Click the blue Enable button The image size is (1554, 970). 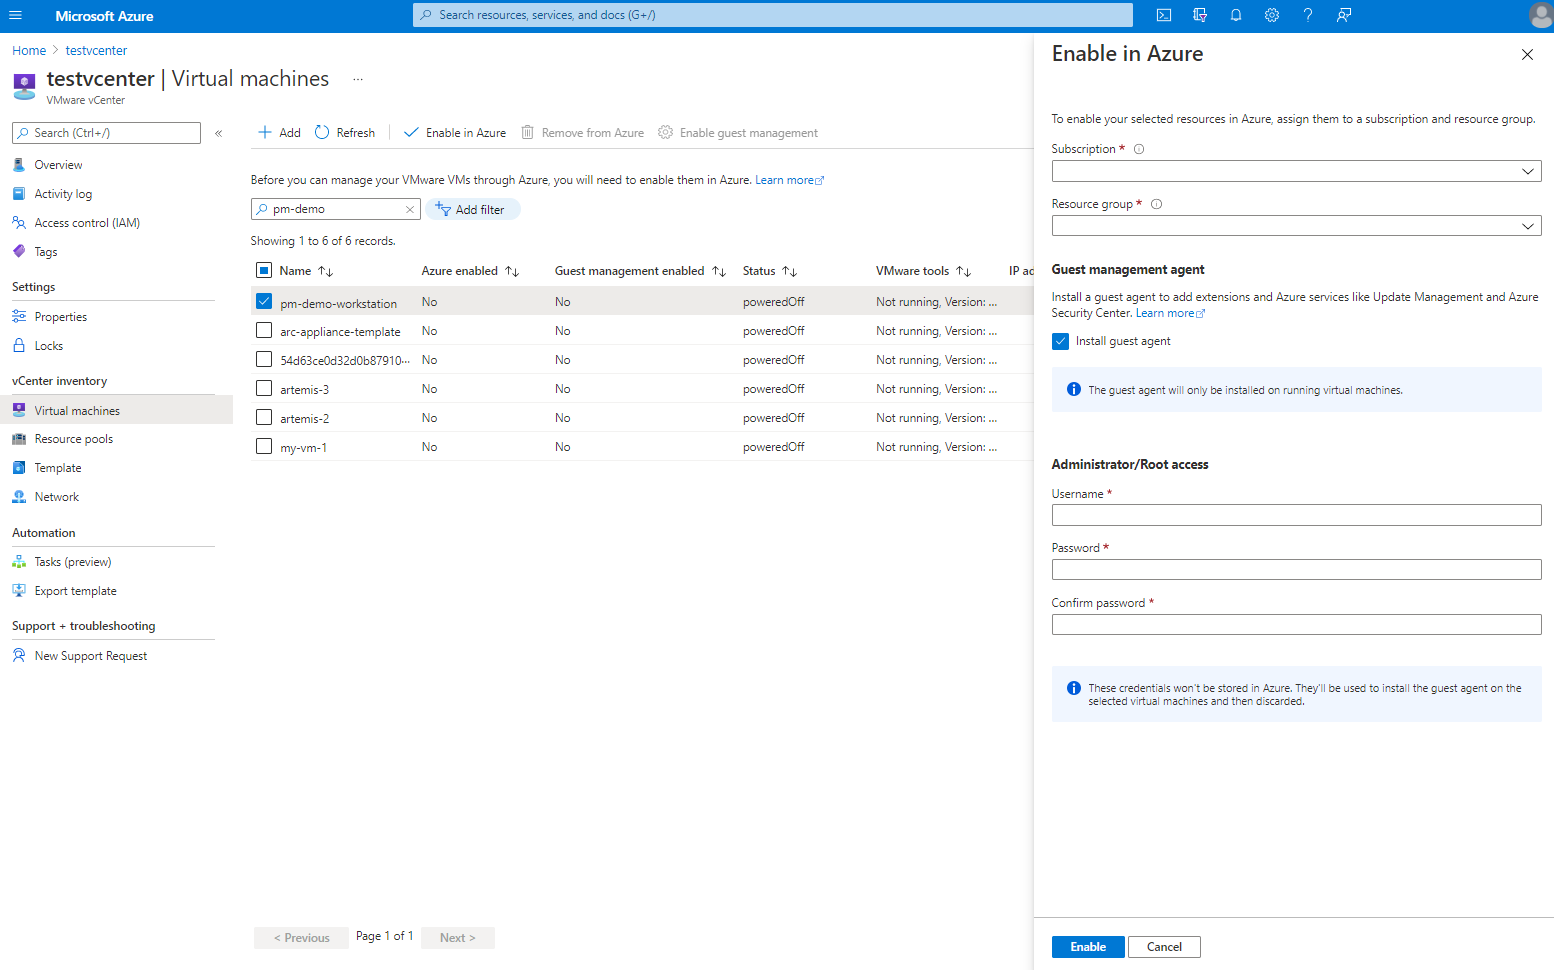coord(1087,947)
